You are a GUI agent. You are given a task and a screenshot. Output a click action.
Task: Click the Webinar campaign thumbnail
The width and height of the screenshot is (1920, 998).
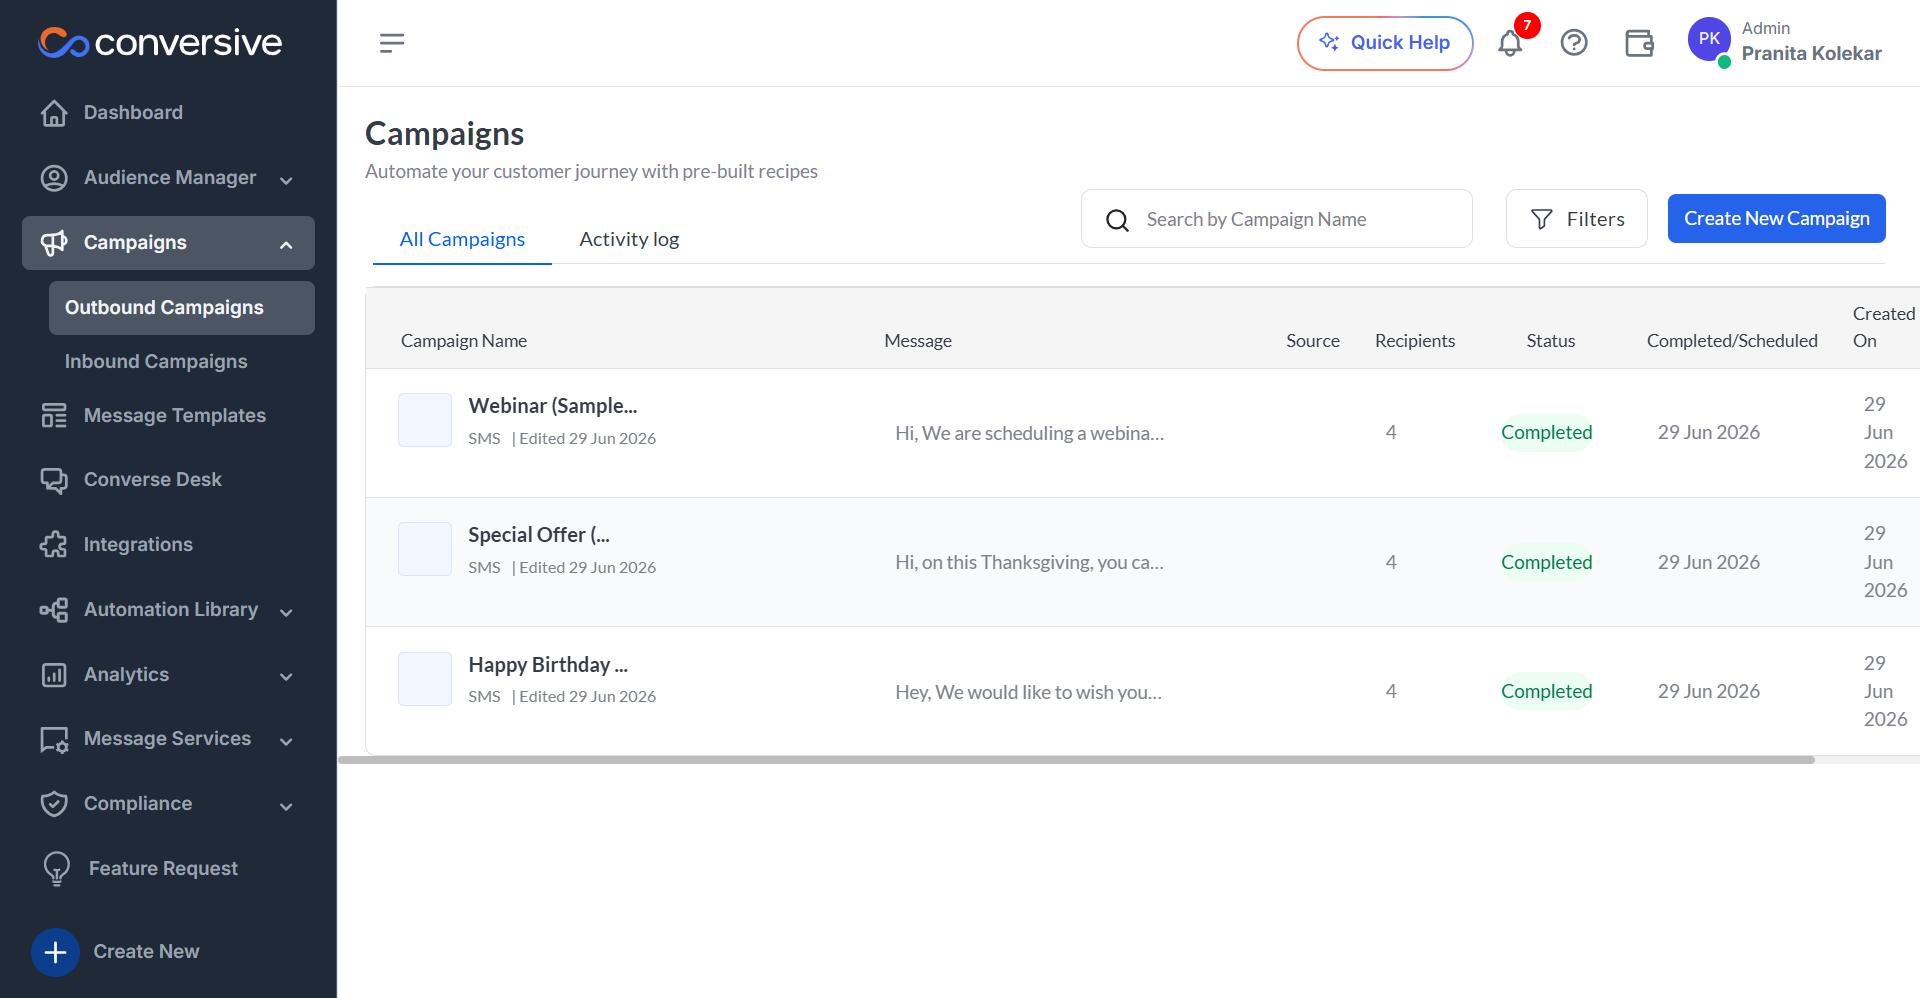(x=425, y=420)
